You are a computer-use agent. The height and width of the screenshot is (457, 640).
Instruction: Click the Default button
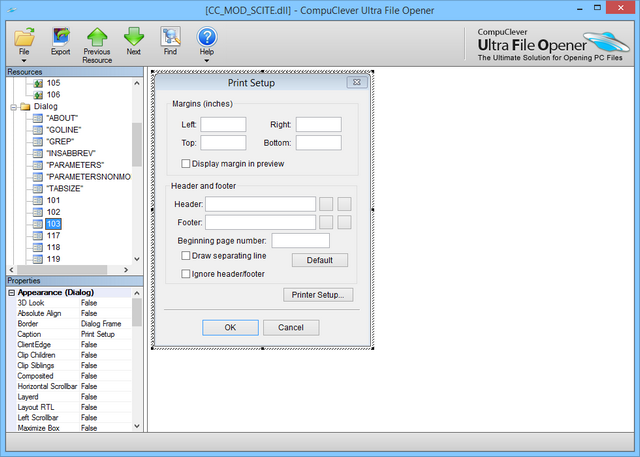(319, 260)
